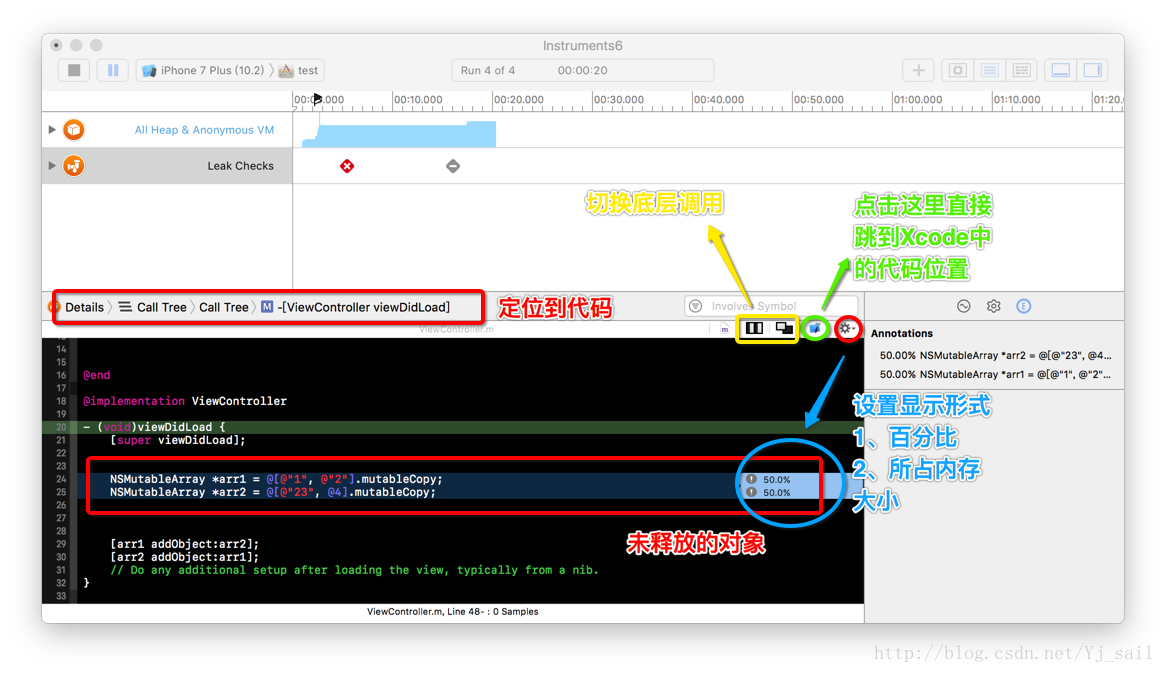Open the Xcode jump icon for this code
Screen dimensions: 1166x673
[816, 328]
